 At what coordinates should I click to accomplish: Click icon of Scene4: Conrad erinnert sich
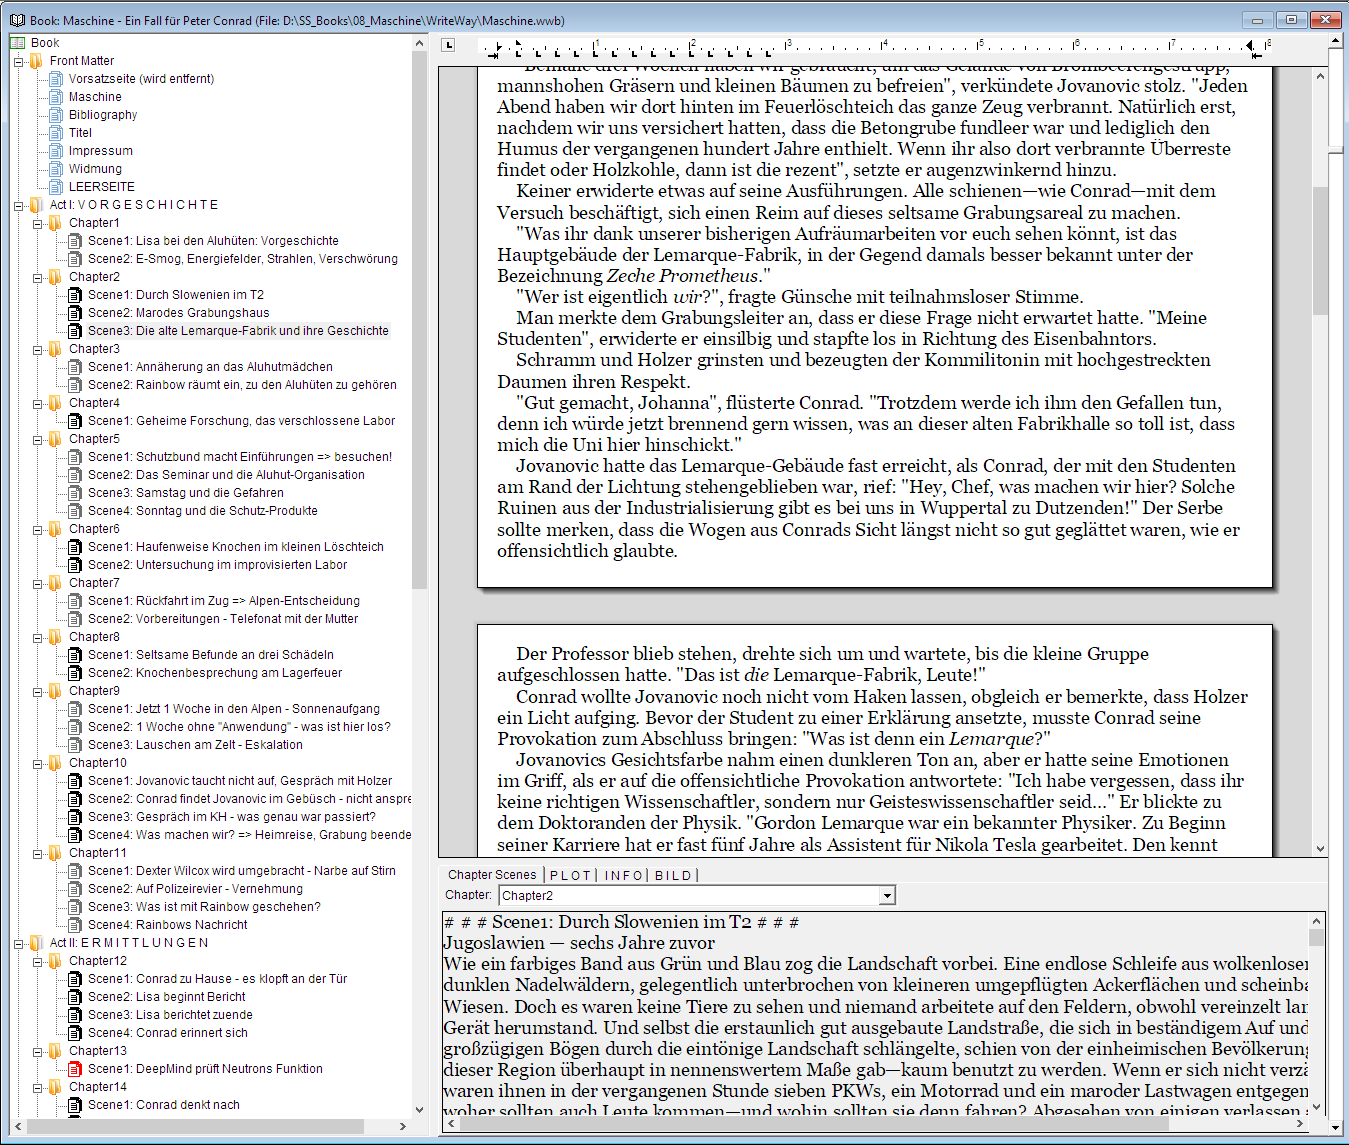[75, 1033]
